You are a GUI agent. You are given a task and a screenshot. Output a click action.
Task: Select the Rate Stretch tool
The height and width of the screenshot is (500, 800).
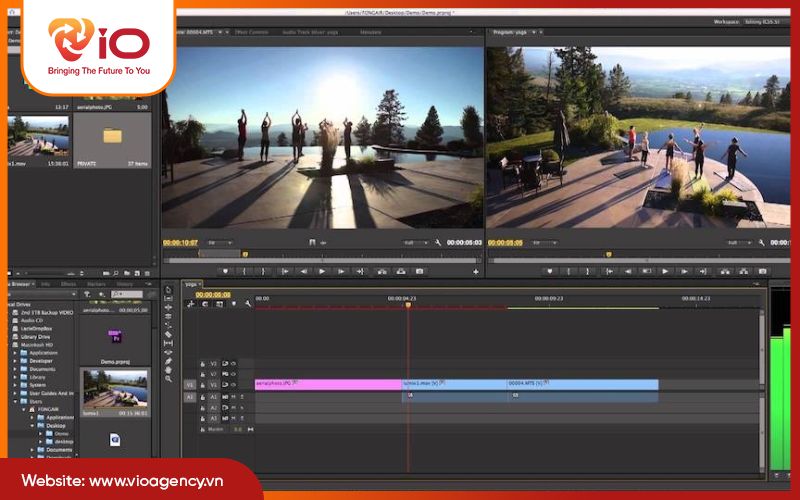(168, 326)
